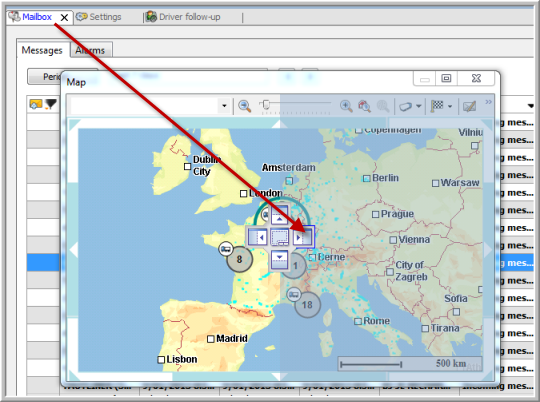
Task: Select the highlighted blue row in message list
Action: 43,263
